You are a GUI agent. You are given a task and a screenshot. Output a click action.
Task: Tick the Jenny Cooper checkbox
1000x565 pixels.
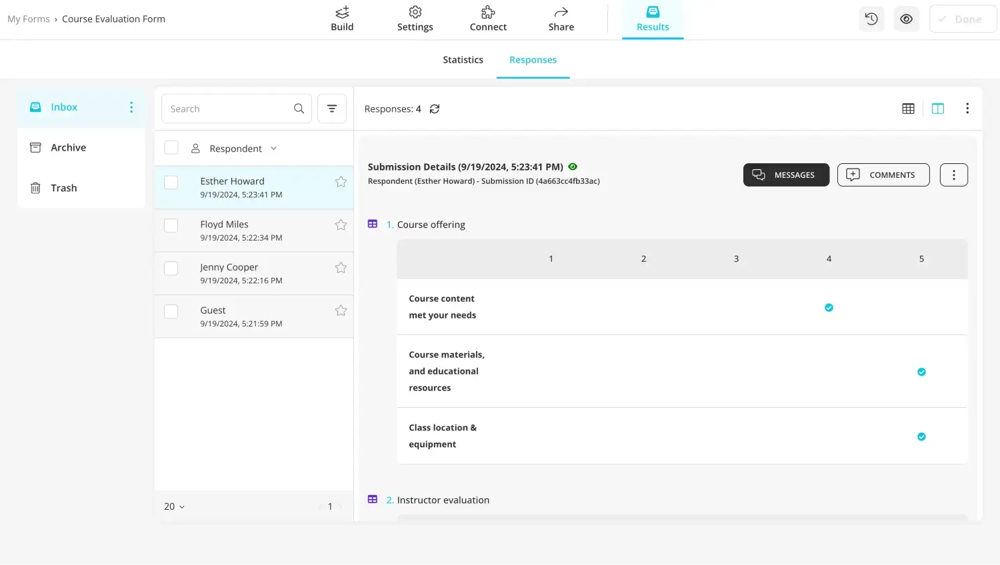tap(171, 269)
